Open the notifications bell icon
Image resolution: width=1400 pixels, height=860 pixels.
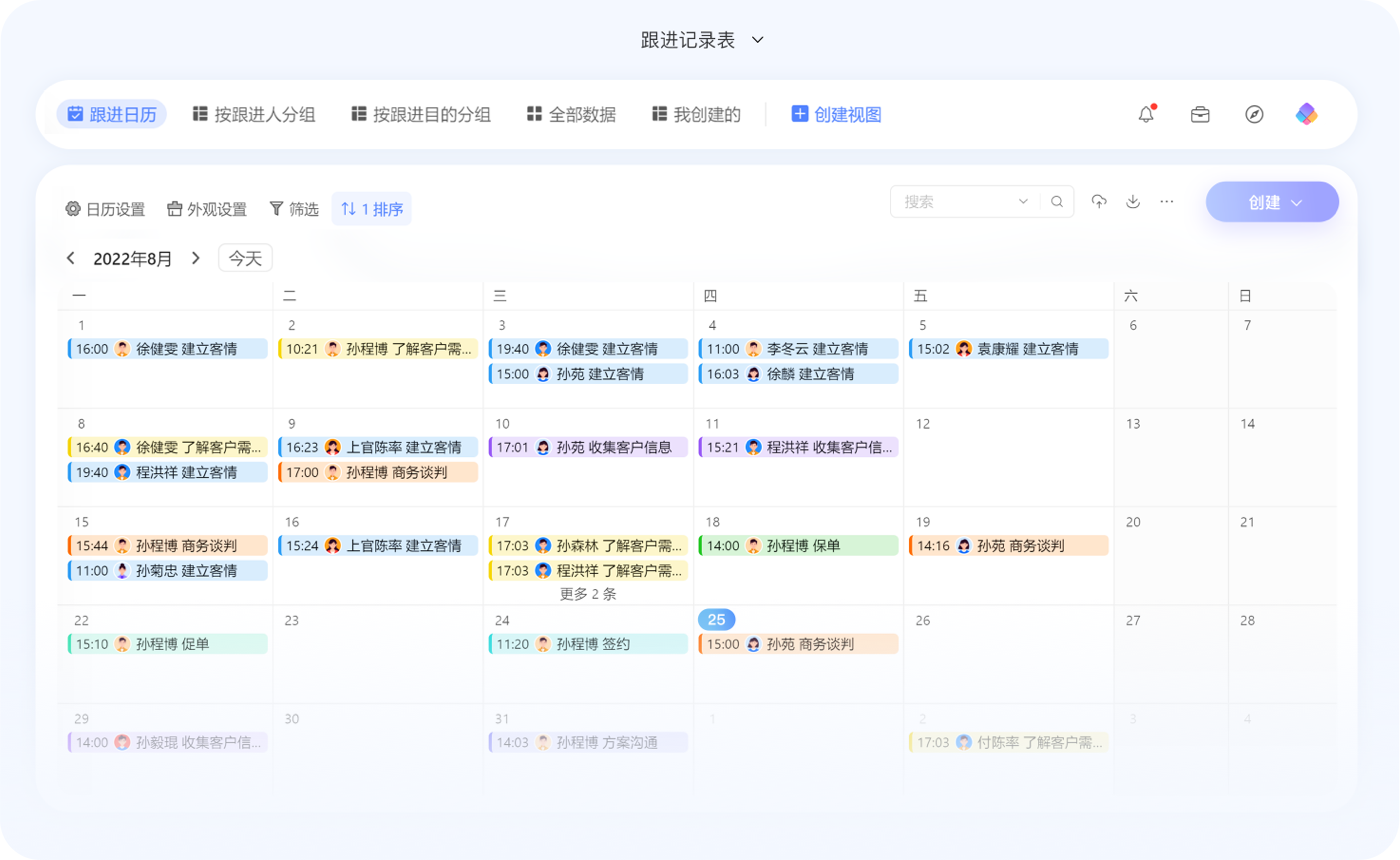[1146, 114]
